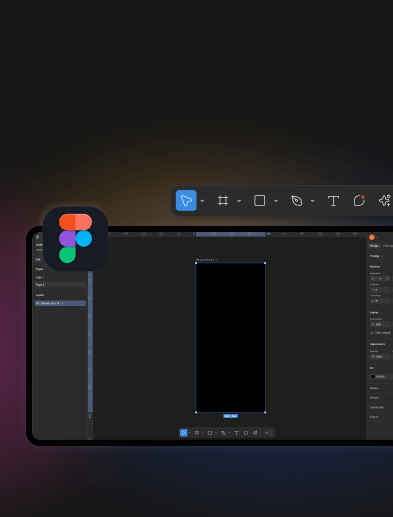Click the align left icon
The width and height of the screenshot is (393, 517).
click(x=373, y=278)
